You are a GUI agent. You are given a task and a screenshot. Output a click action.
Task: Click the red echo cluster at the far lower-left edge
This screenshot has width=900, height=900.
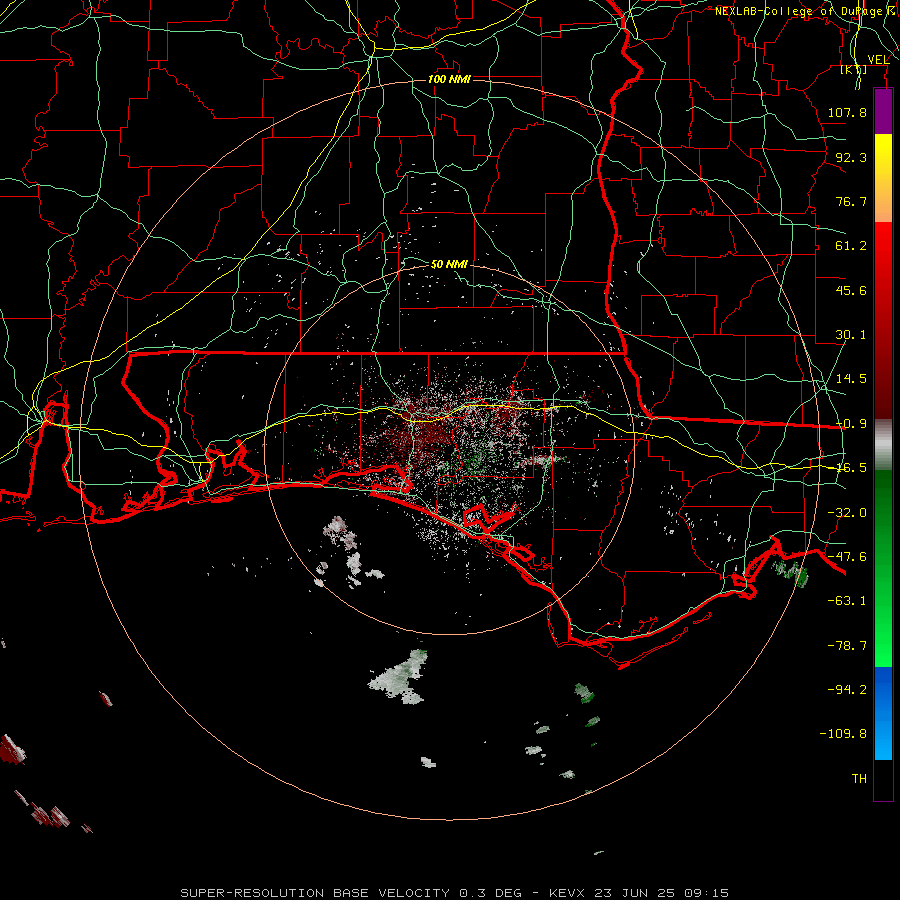11,748
